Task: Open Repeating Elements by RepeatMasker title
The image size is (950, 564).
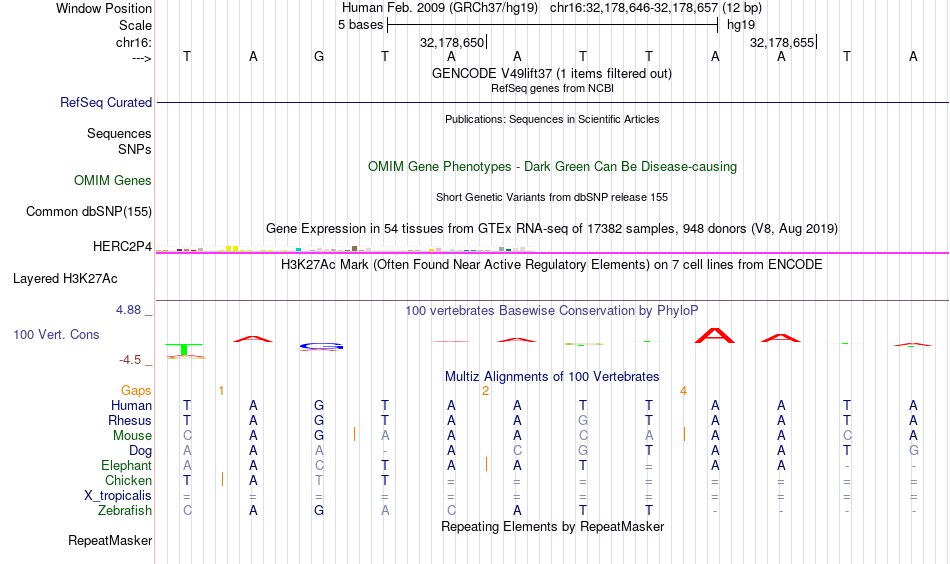Action: 552,526
